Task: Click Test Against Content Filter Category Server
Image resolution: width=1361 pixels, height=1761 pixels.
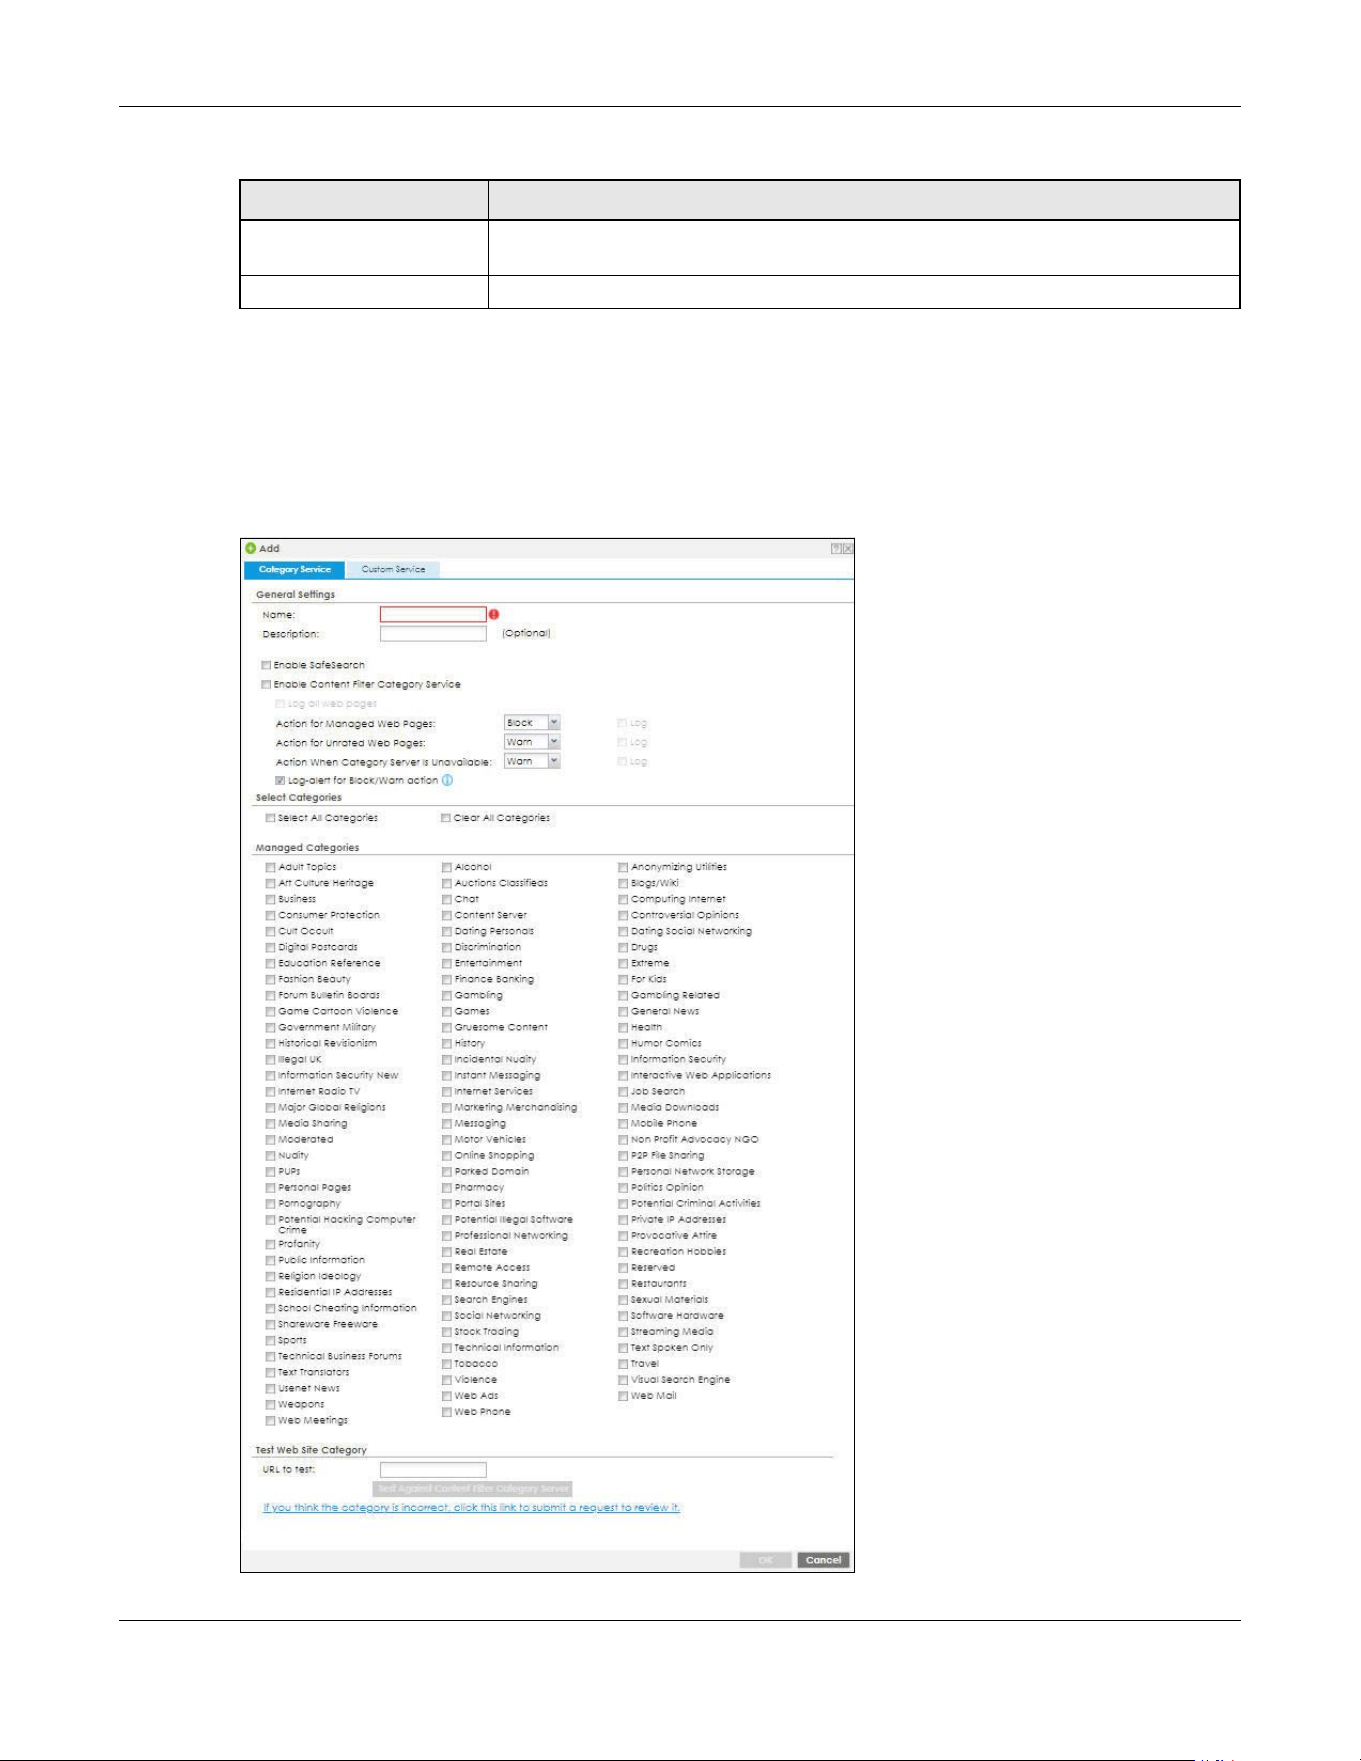Action: pos(473,1488)
